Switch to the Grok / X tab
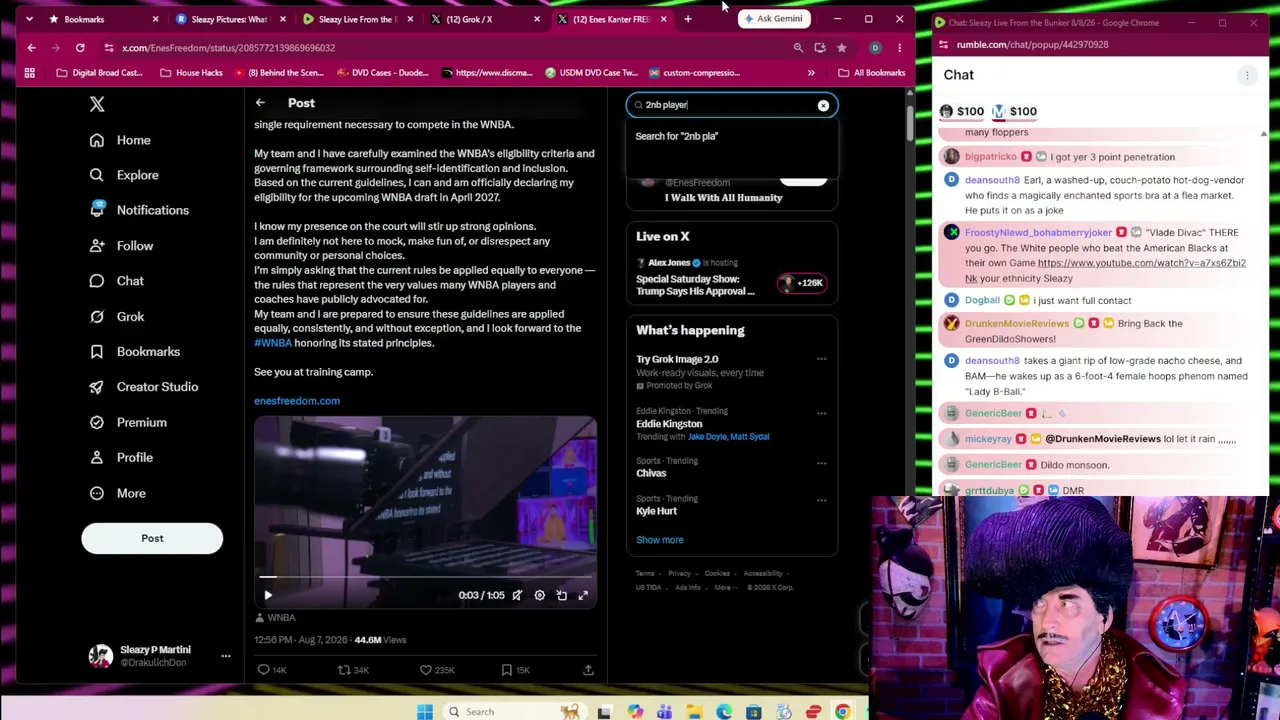This screenshot has width=1280, height=720. tap(484, 19)
